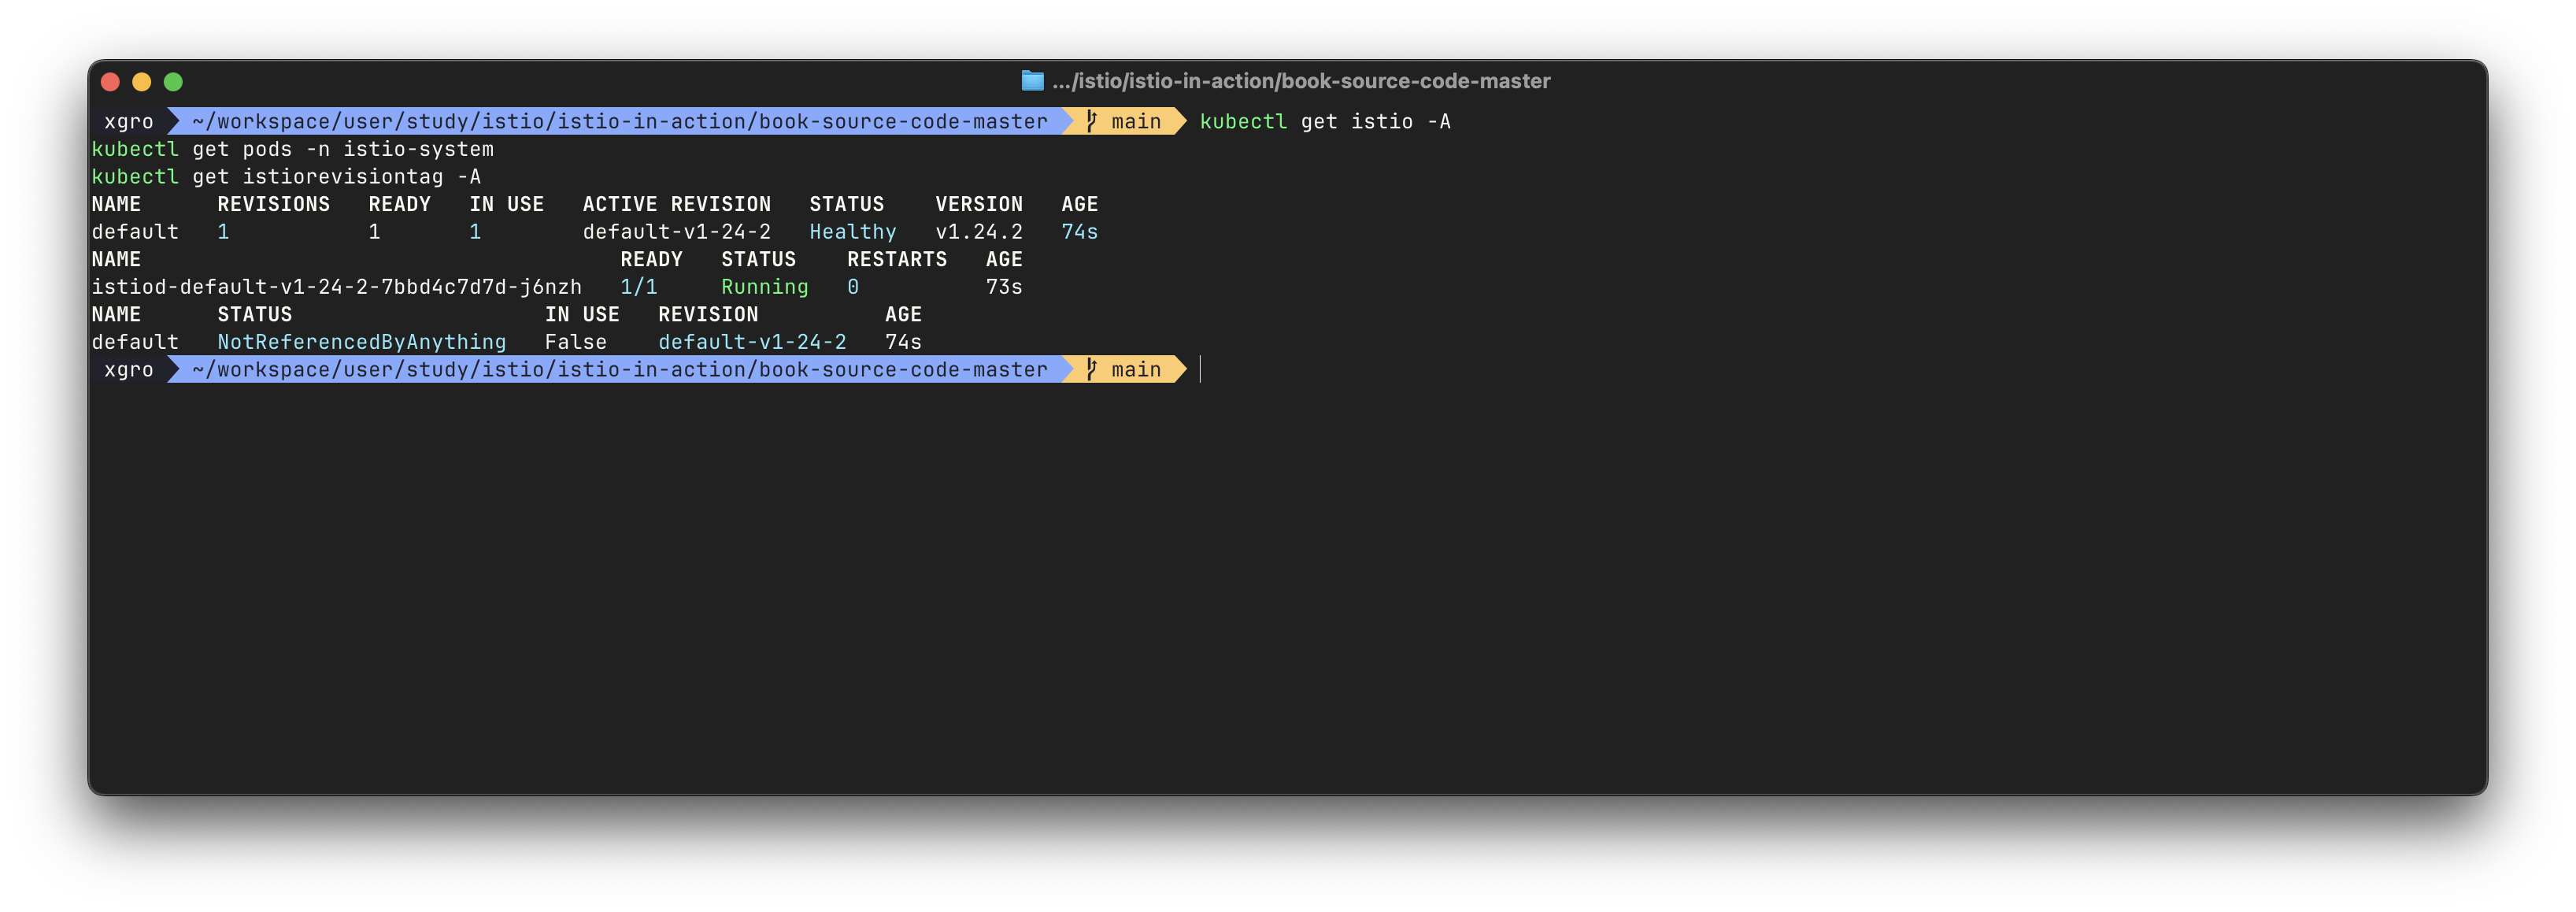Image resolution: width=2576 pixels, height=912 pixels.
Task: Click the False in-use value
Action: (576, 342)
